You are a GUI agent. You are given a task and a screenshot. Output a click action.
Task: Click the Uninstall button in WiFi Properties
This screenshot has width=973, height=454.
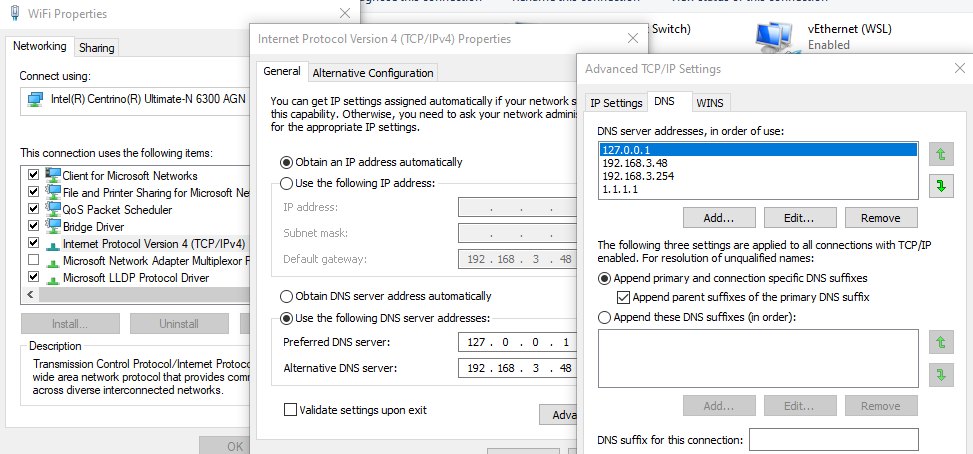(x=179, y=324)
